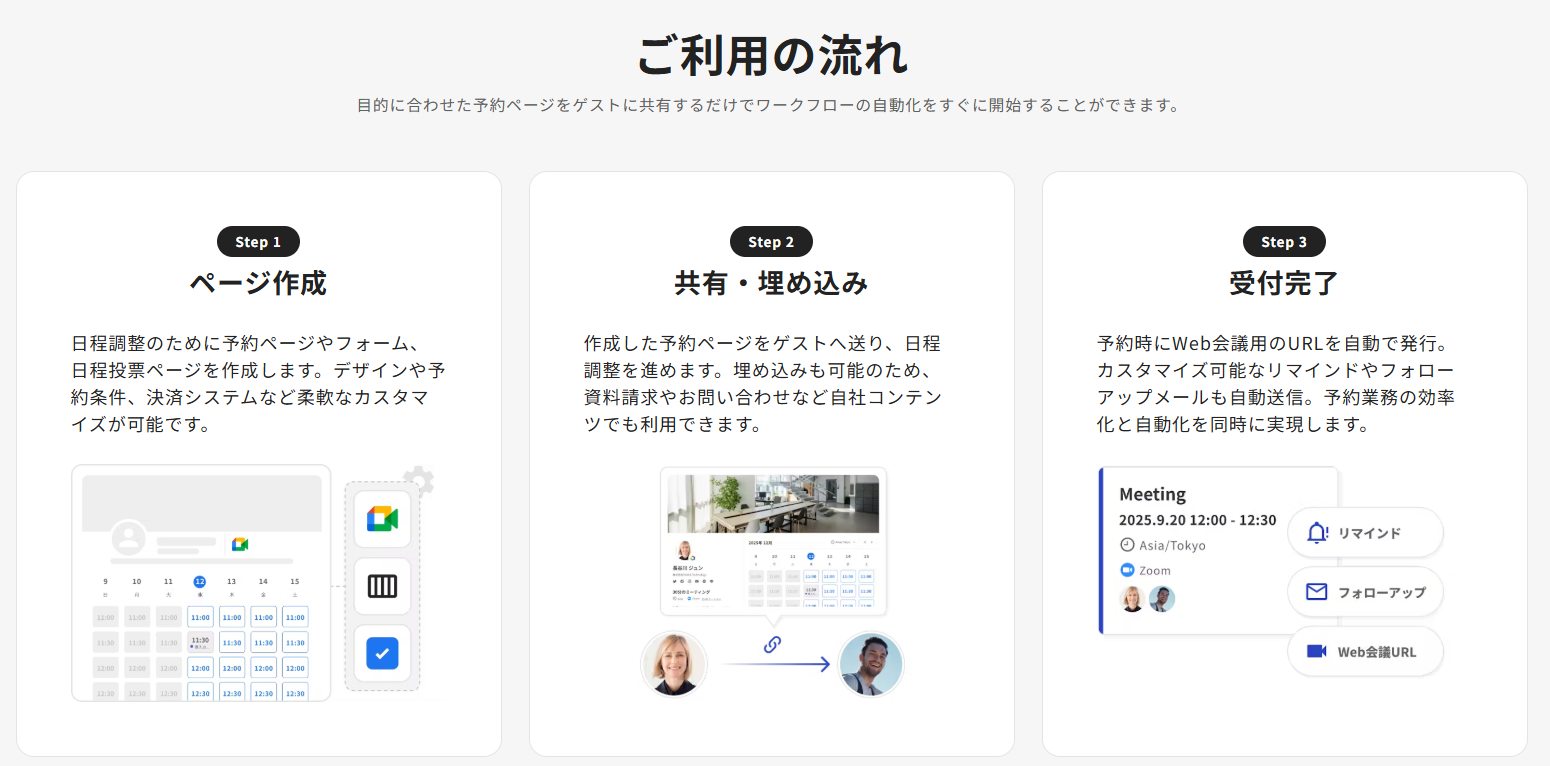The width and height of the screenshot is (1550, 766).
Task: Click the blue checkmark icon tile
Action: click(x=382, y=653)
